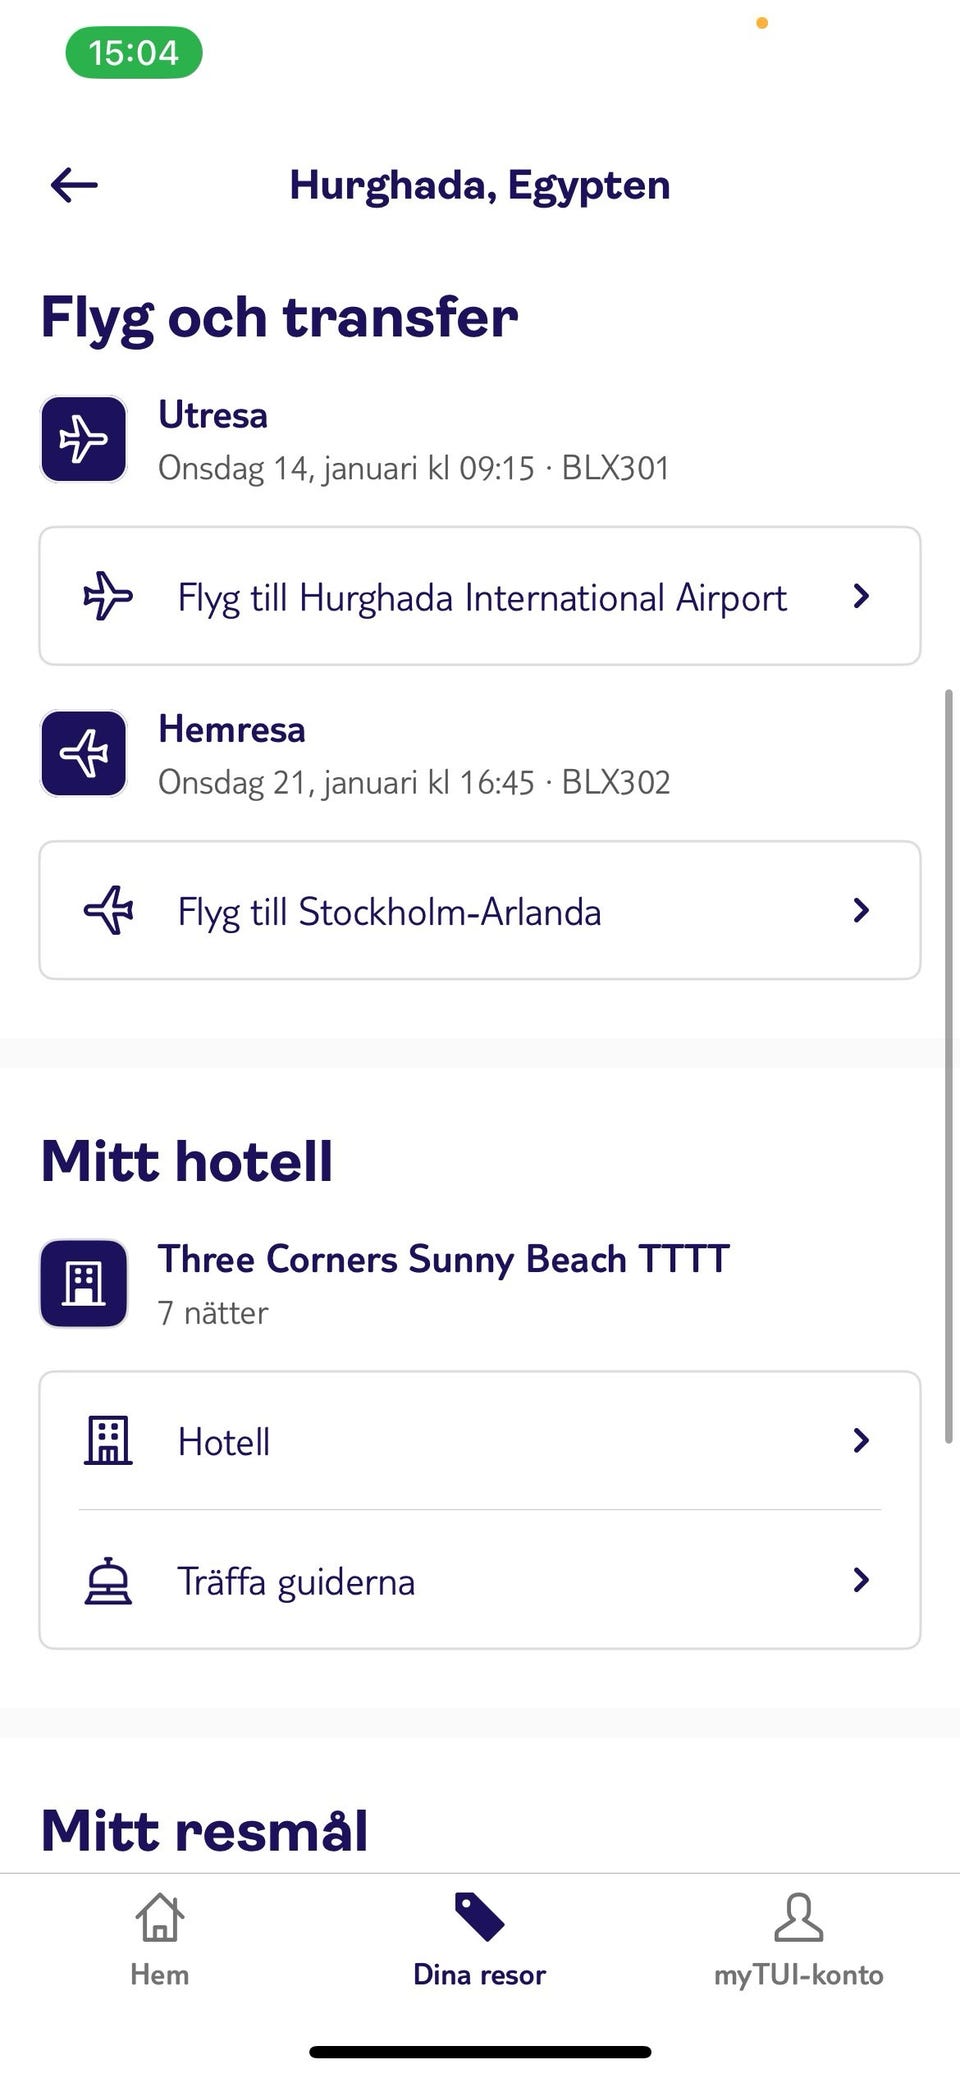Screen dimensions: 960x2078
Task: Click the vertical scrollbar indicator
Action: (948, 1065)
